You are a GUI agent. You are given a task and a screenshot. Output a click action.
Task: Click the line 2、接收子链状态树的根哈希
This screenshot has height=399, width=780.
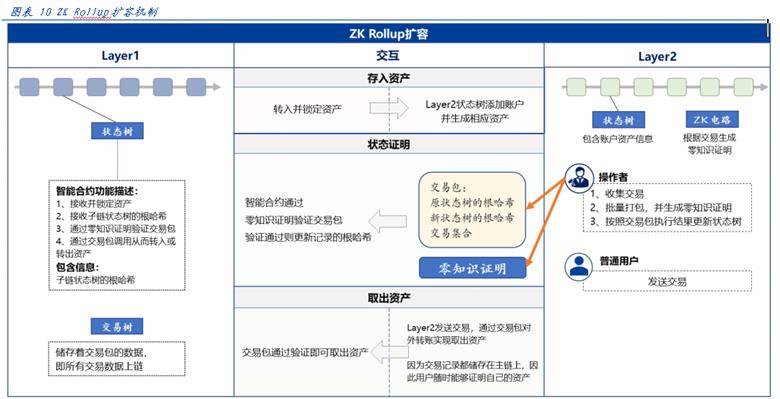click(111, 216)
